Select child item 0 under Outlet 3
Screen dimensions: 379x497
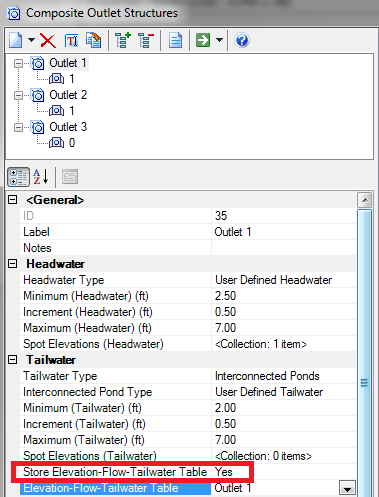(x=72, y=143)
